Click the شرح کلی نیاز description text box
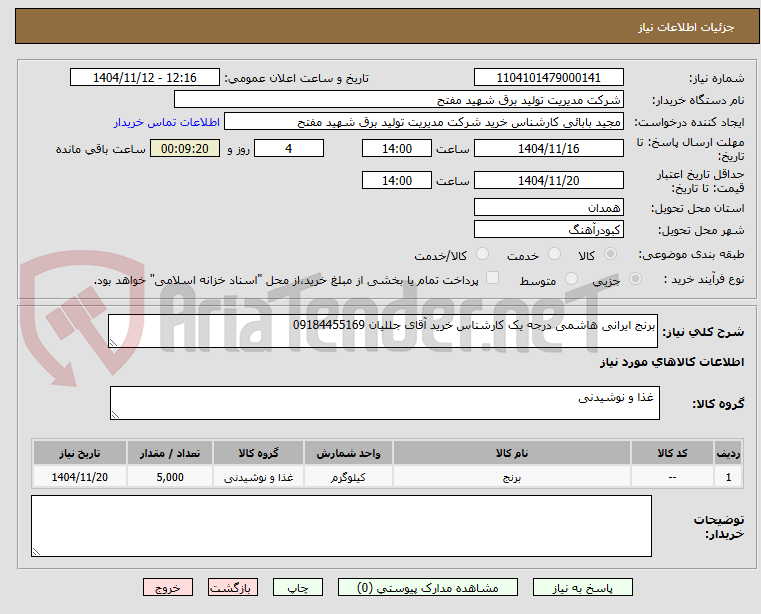Image resolution: width=761 pixels, height=614 pixels. coord(383,331)
